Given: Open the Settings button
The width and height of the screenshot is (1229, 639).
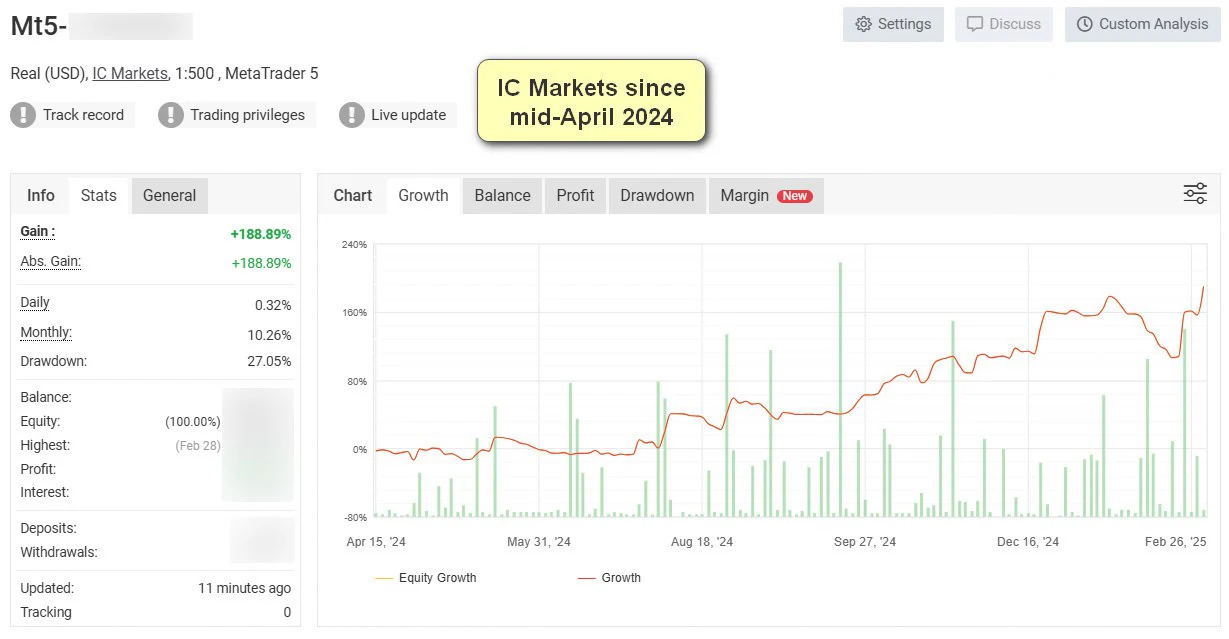Looking at the screenshot, I should [893, 24].
